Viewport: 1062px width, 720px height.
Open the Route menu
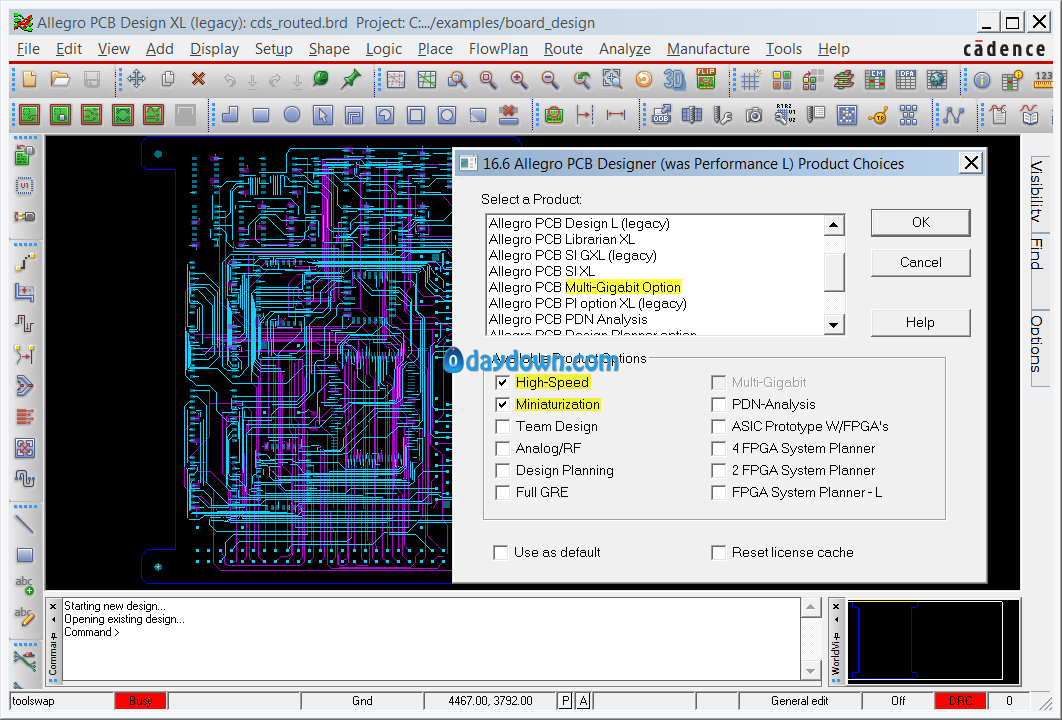563,49
